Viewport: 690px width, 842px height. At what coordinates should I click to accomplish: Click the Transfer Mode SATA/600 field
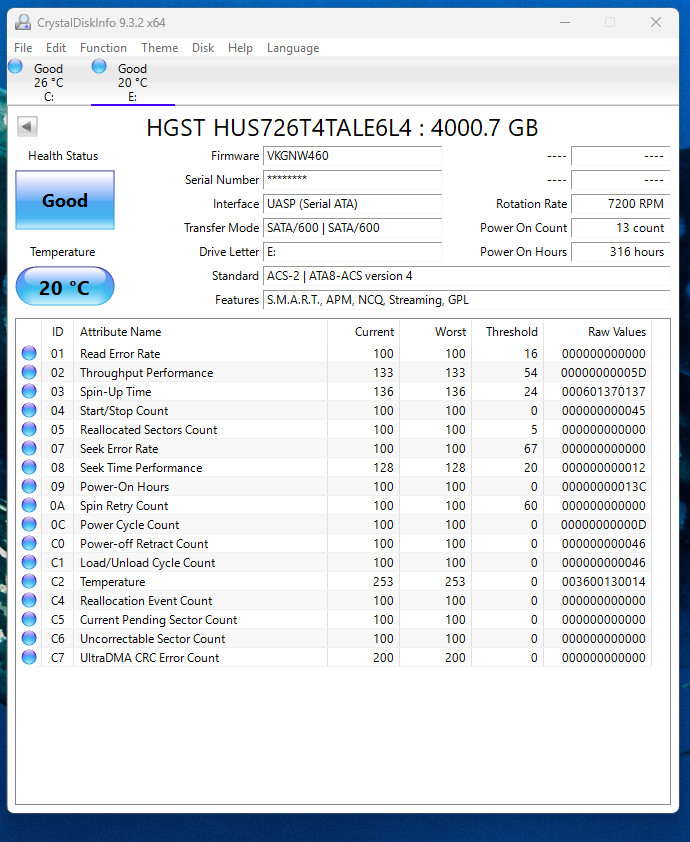click(352, 228)
